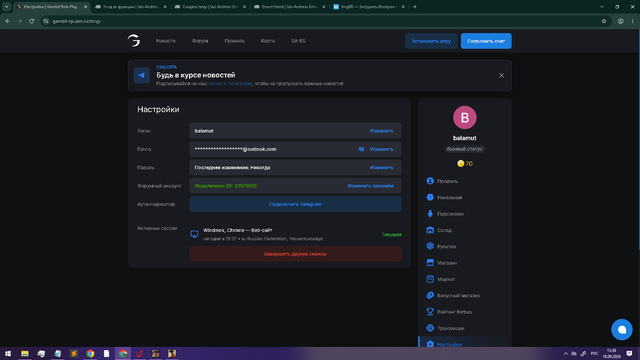This screenshot has height=360, width=640.
Task: Switch to the Emest Hand browser tab
Action: tap(290, 7)
